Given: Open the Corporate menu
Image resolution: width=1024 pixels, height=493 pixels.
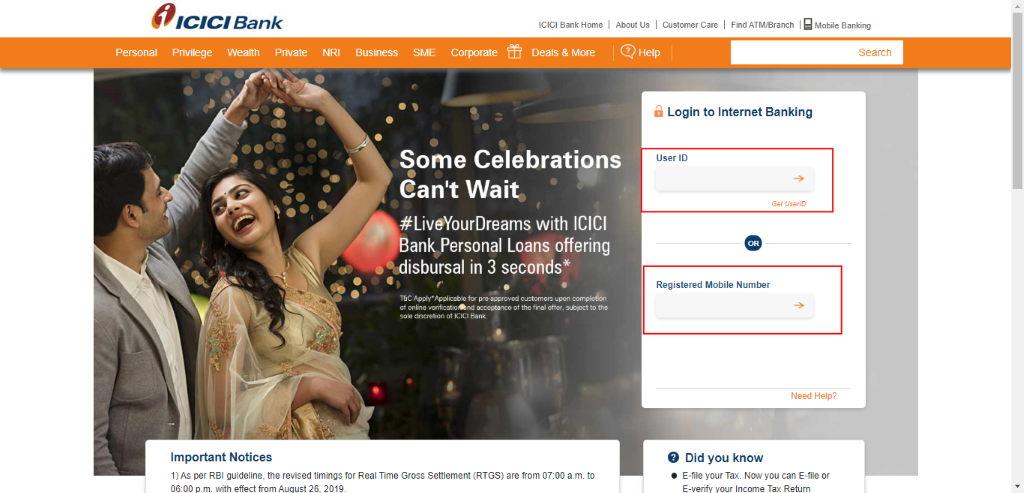Looking at the screenshot, I should (473, 53).
